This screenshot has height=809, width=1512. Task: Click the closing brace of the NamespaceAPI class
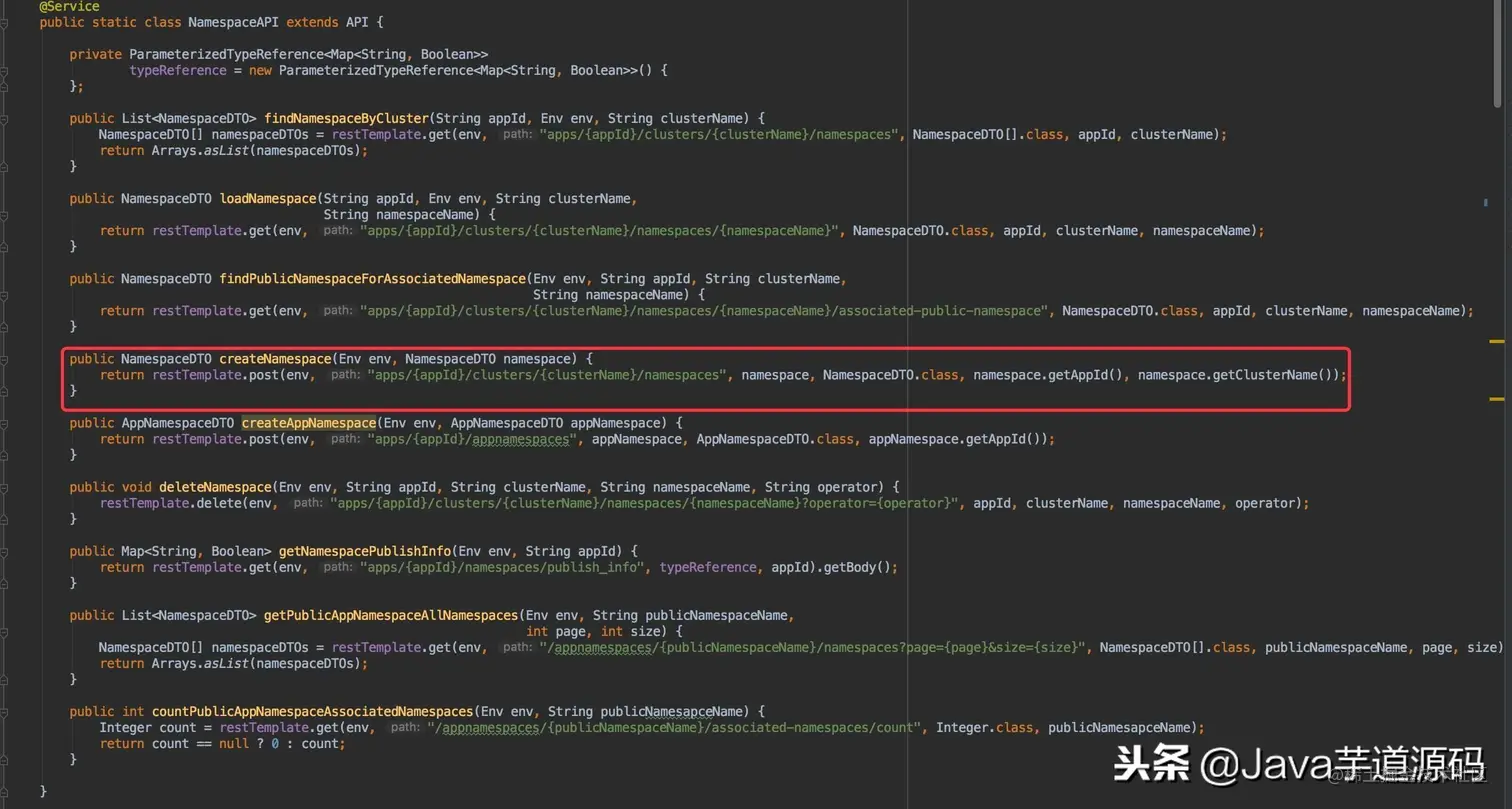(42, 789)
